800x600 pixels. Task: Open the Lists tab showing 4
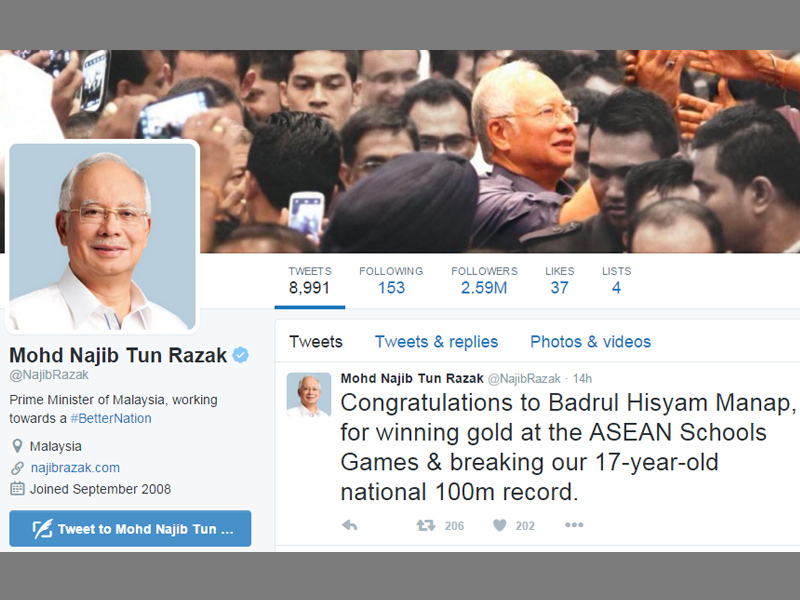(x=616, y=281)
